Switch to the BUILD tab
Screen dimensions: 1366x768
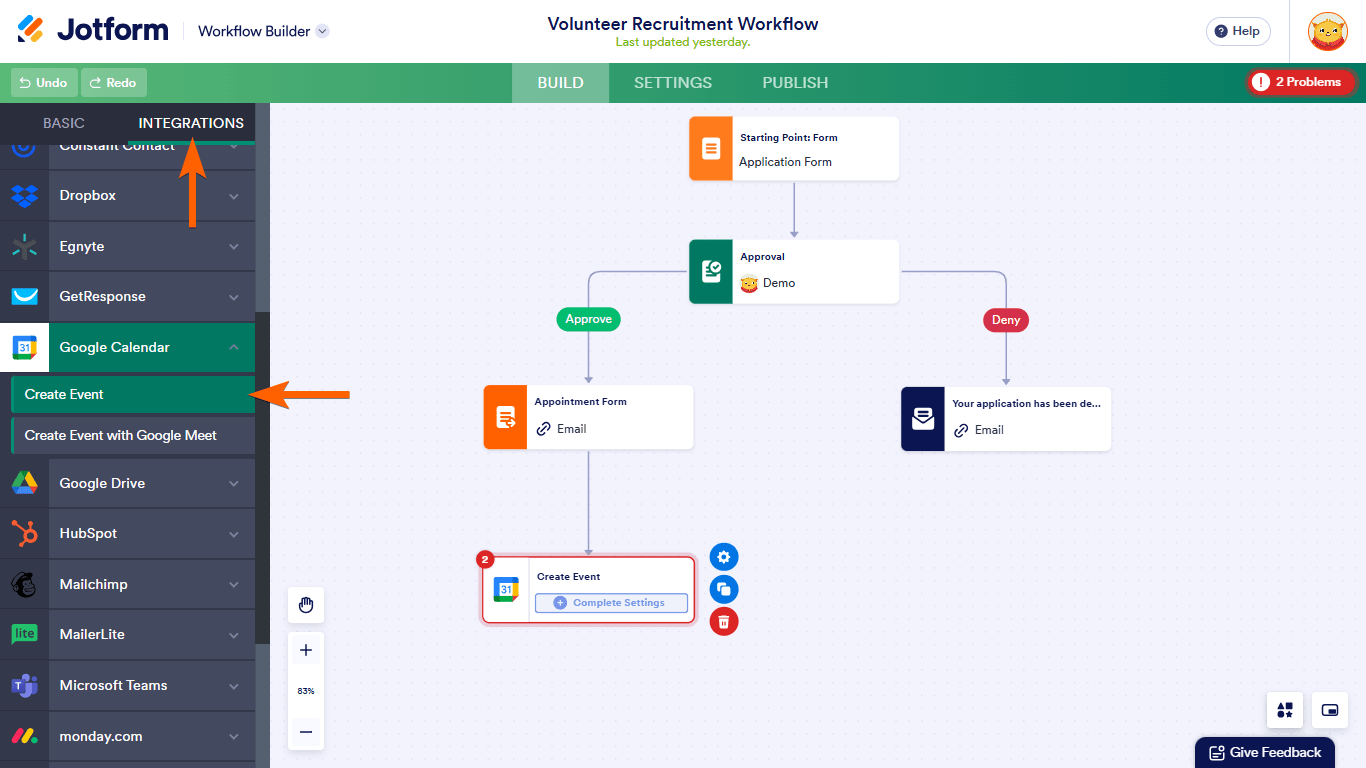coord(560,83)
